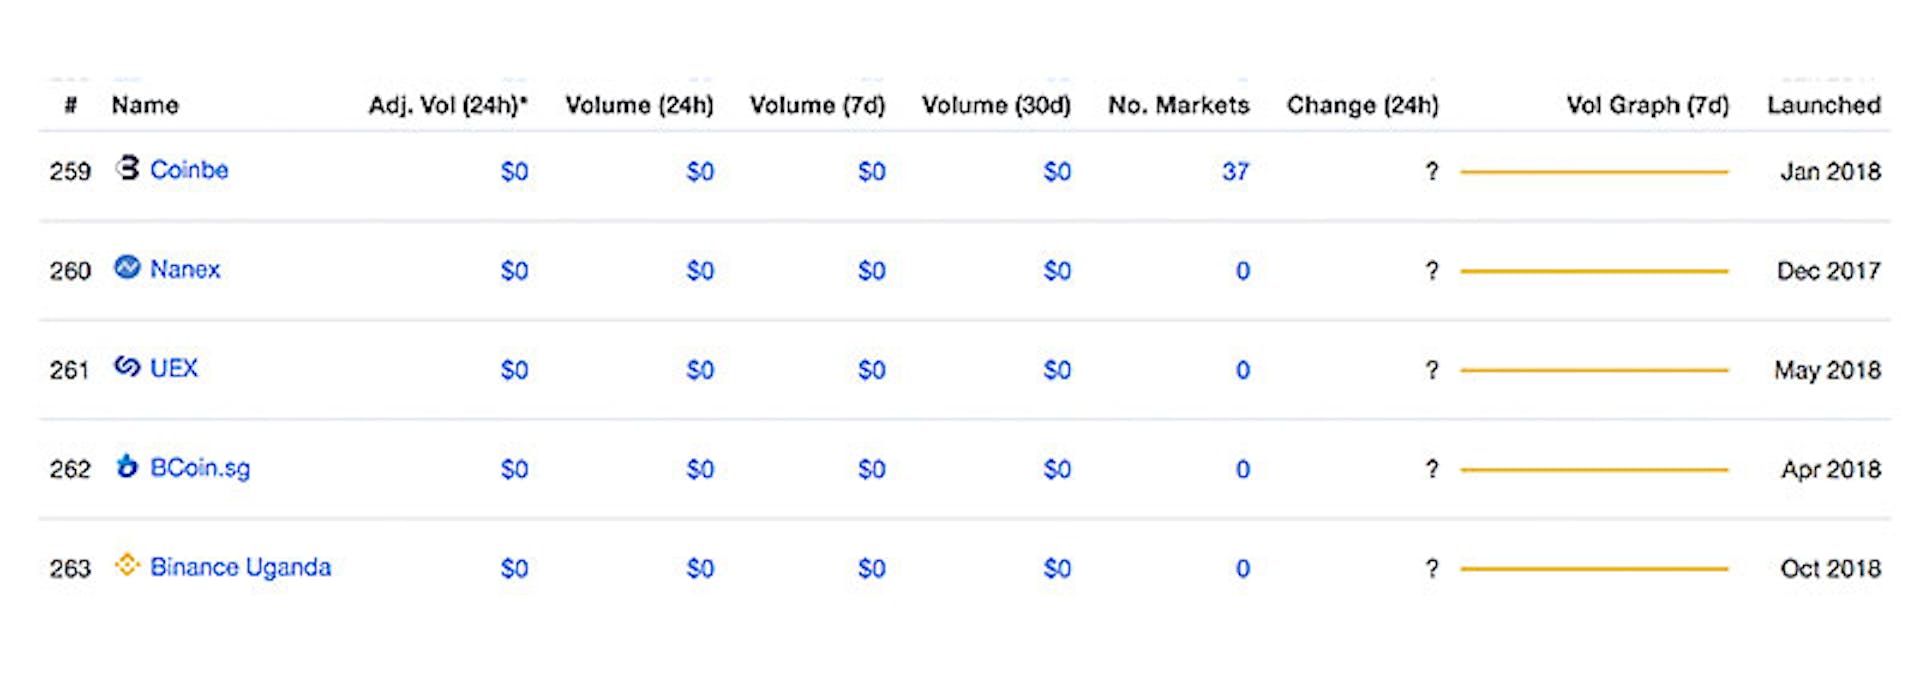Click Coinbe's 37 markets count
The width and height of the screenshot is (1920, 677).
1235,171
